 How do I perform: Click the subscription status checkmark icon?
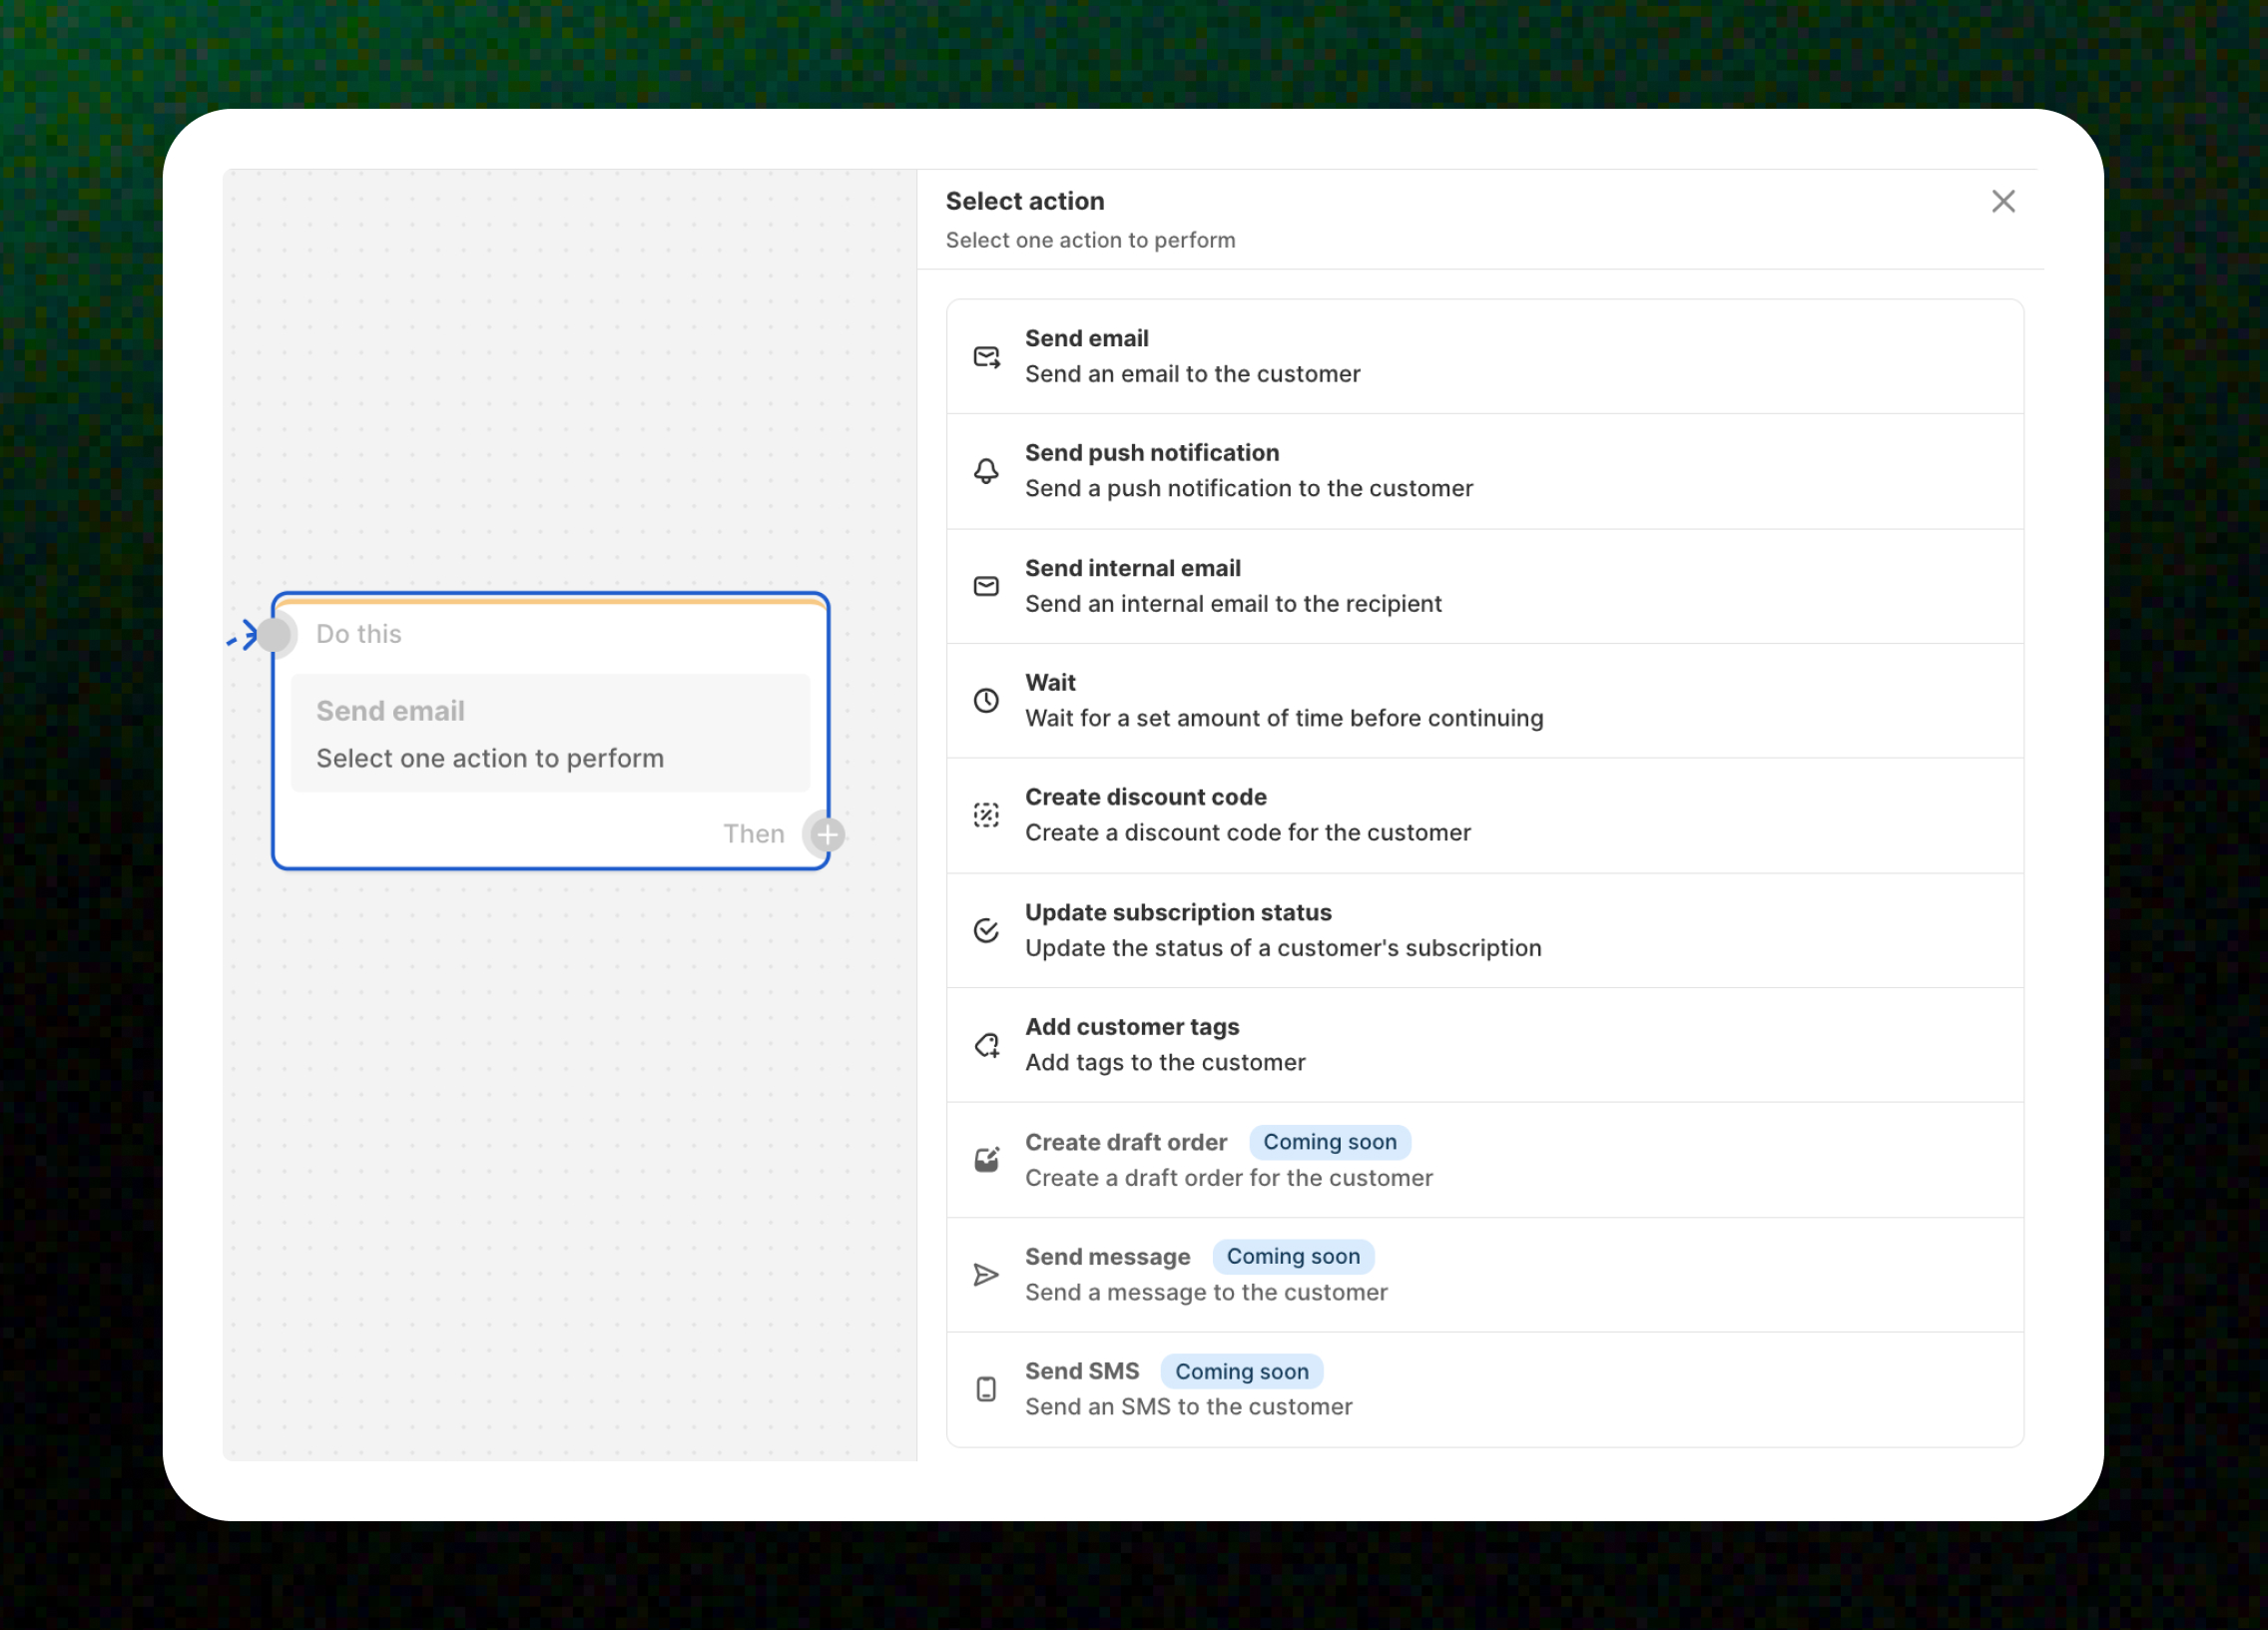pos(986,930)
